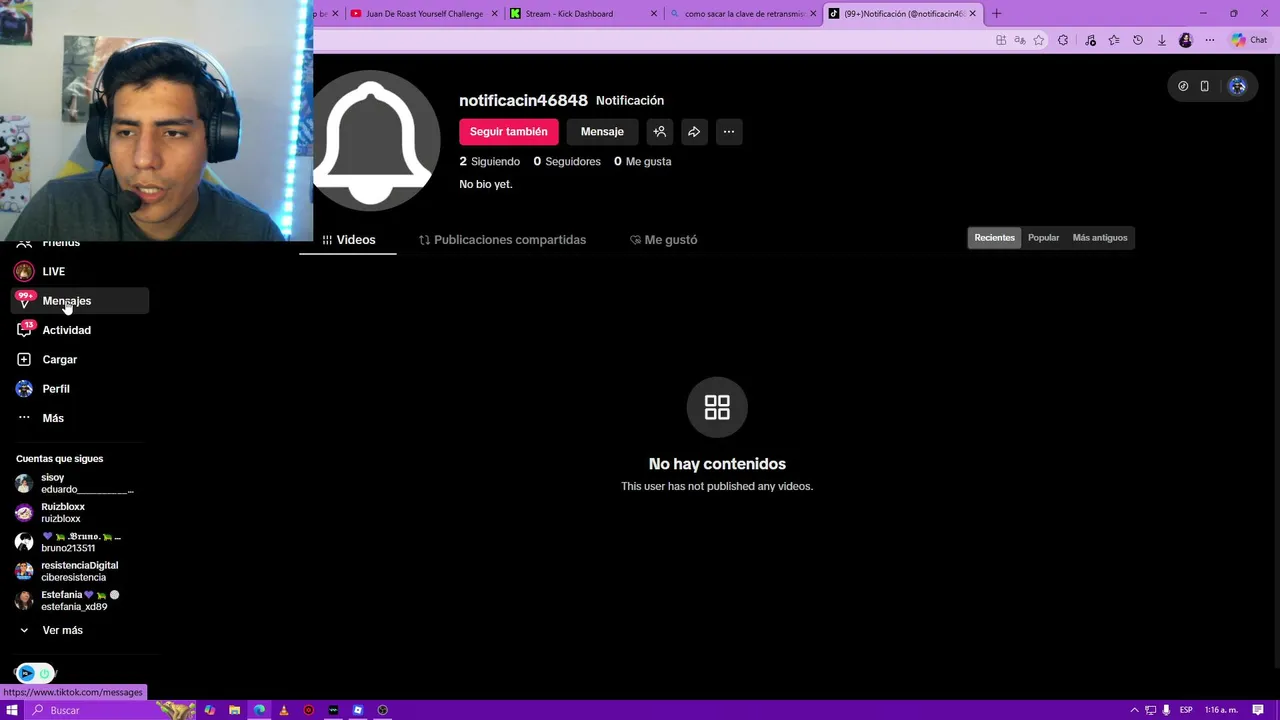The image size is (1280, 720).
Task: Open Roblox from the taskbar
Action: click(358, 710)
